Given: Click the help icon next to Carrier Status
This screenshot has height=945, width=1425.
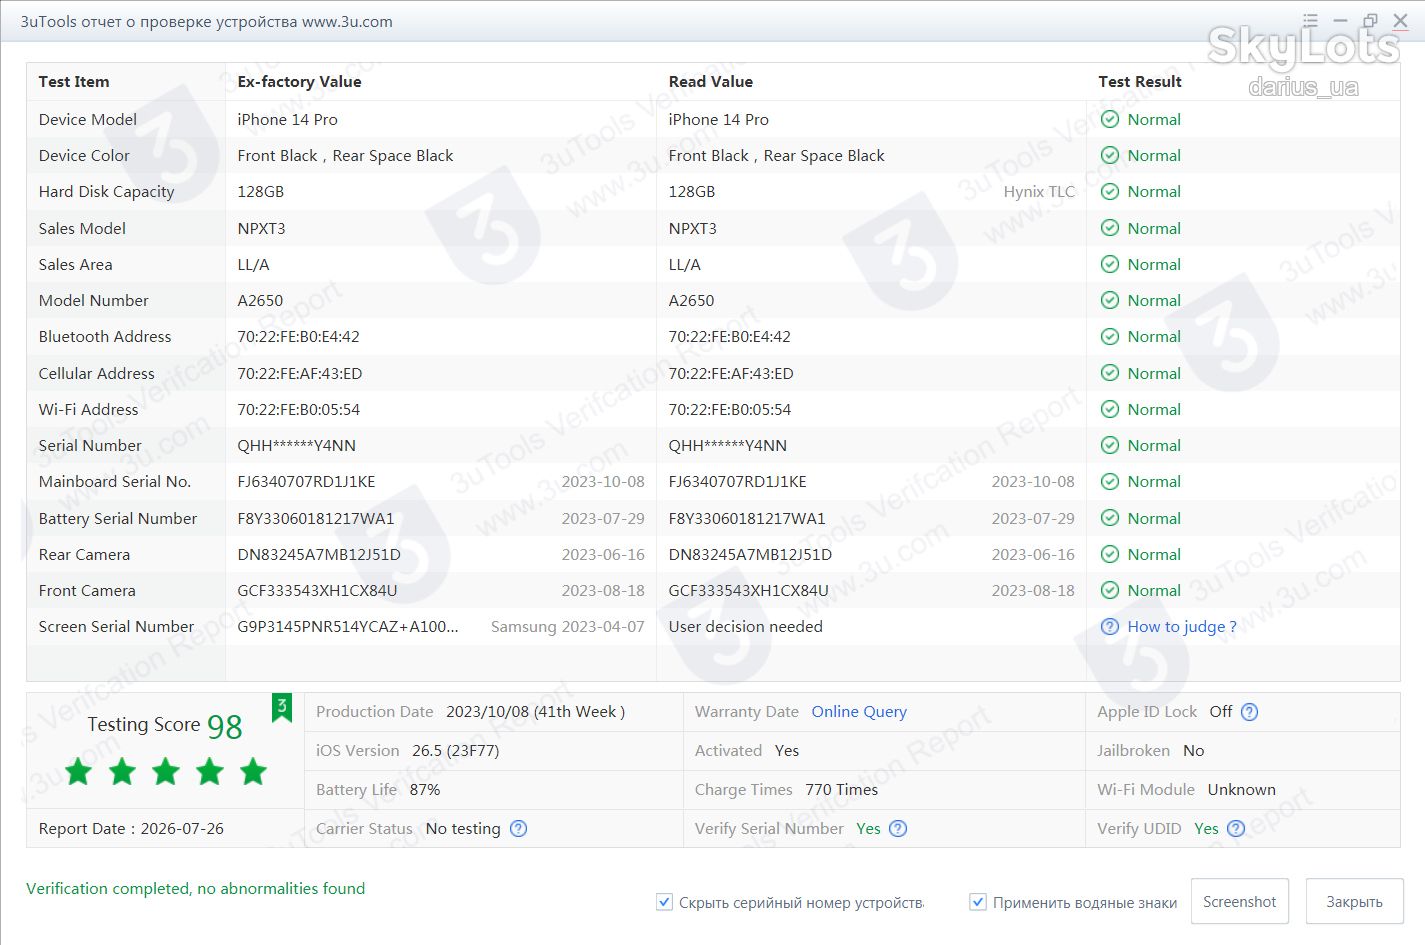Looking at the screenshot, I should tap(518, 828).
